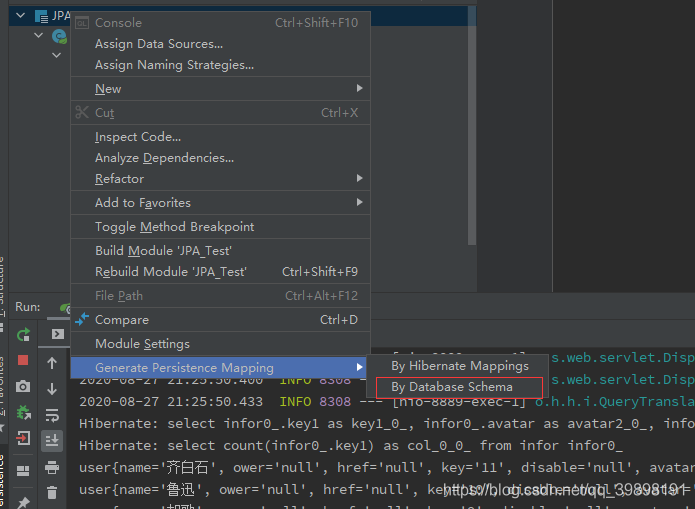Click the 'o.h.h.i.QueryTransla' logger text
The height and width of the screenshot is (509, 695).
(x=615, y=402)
